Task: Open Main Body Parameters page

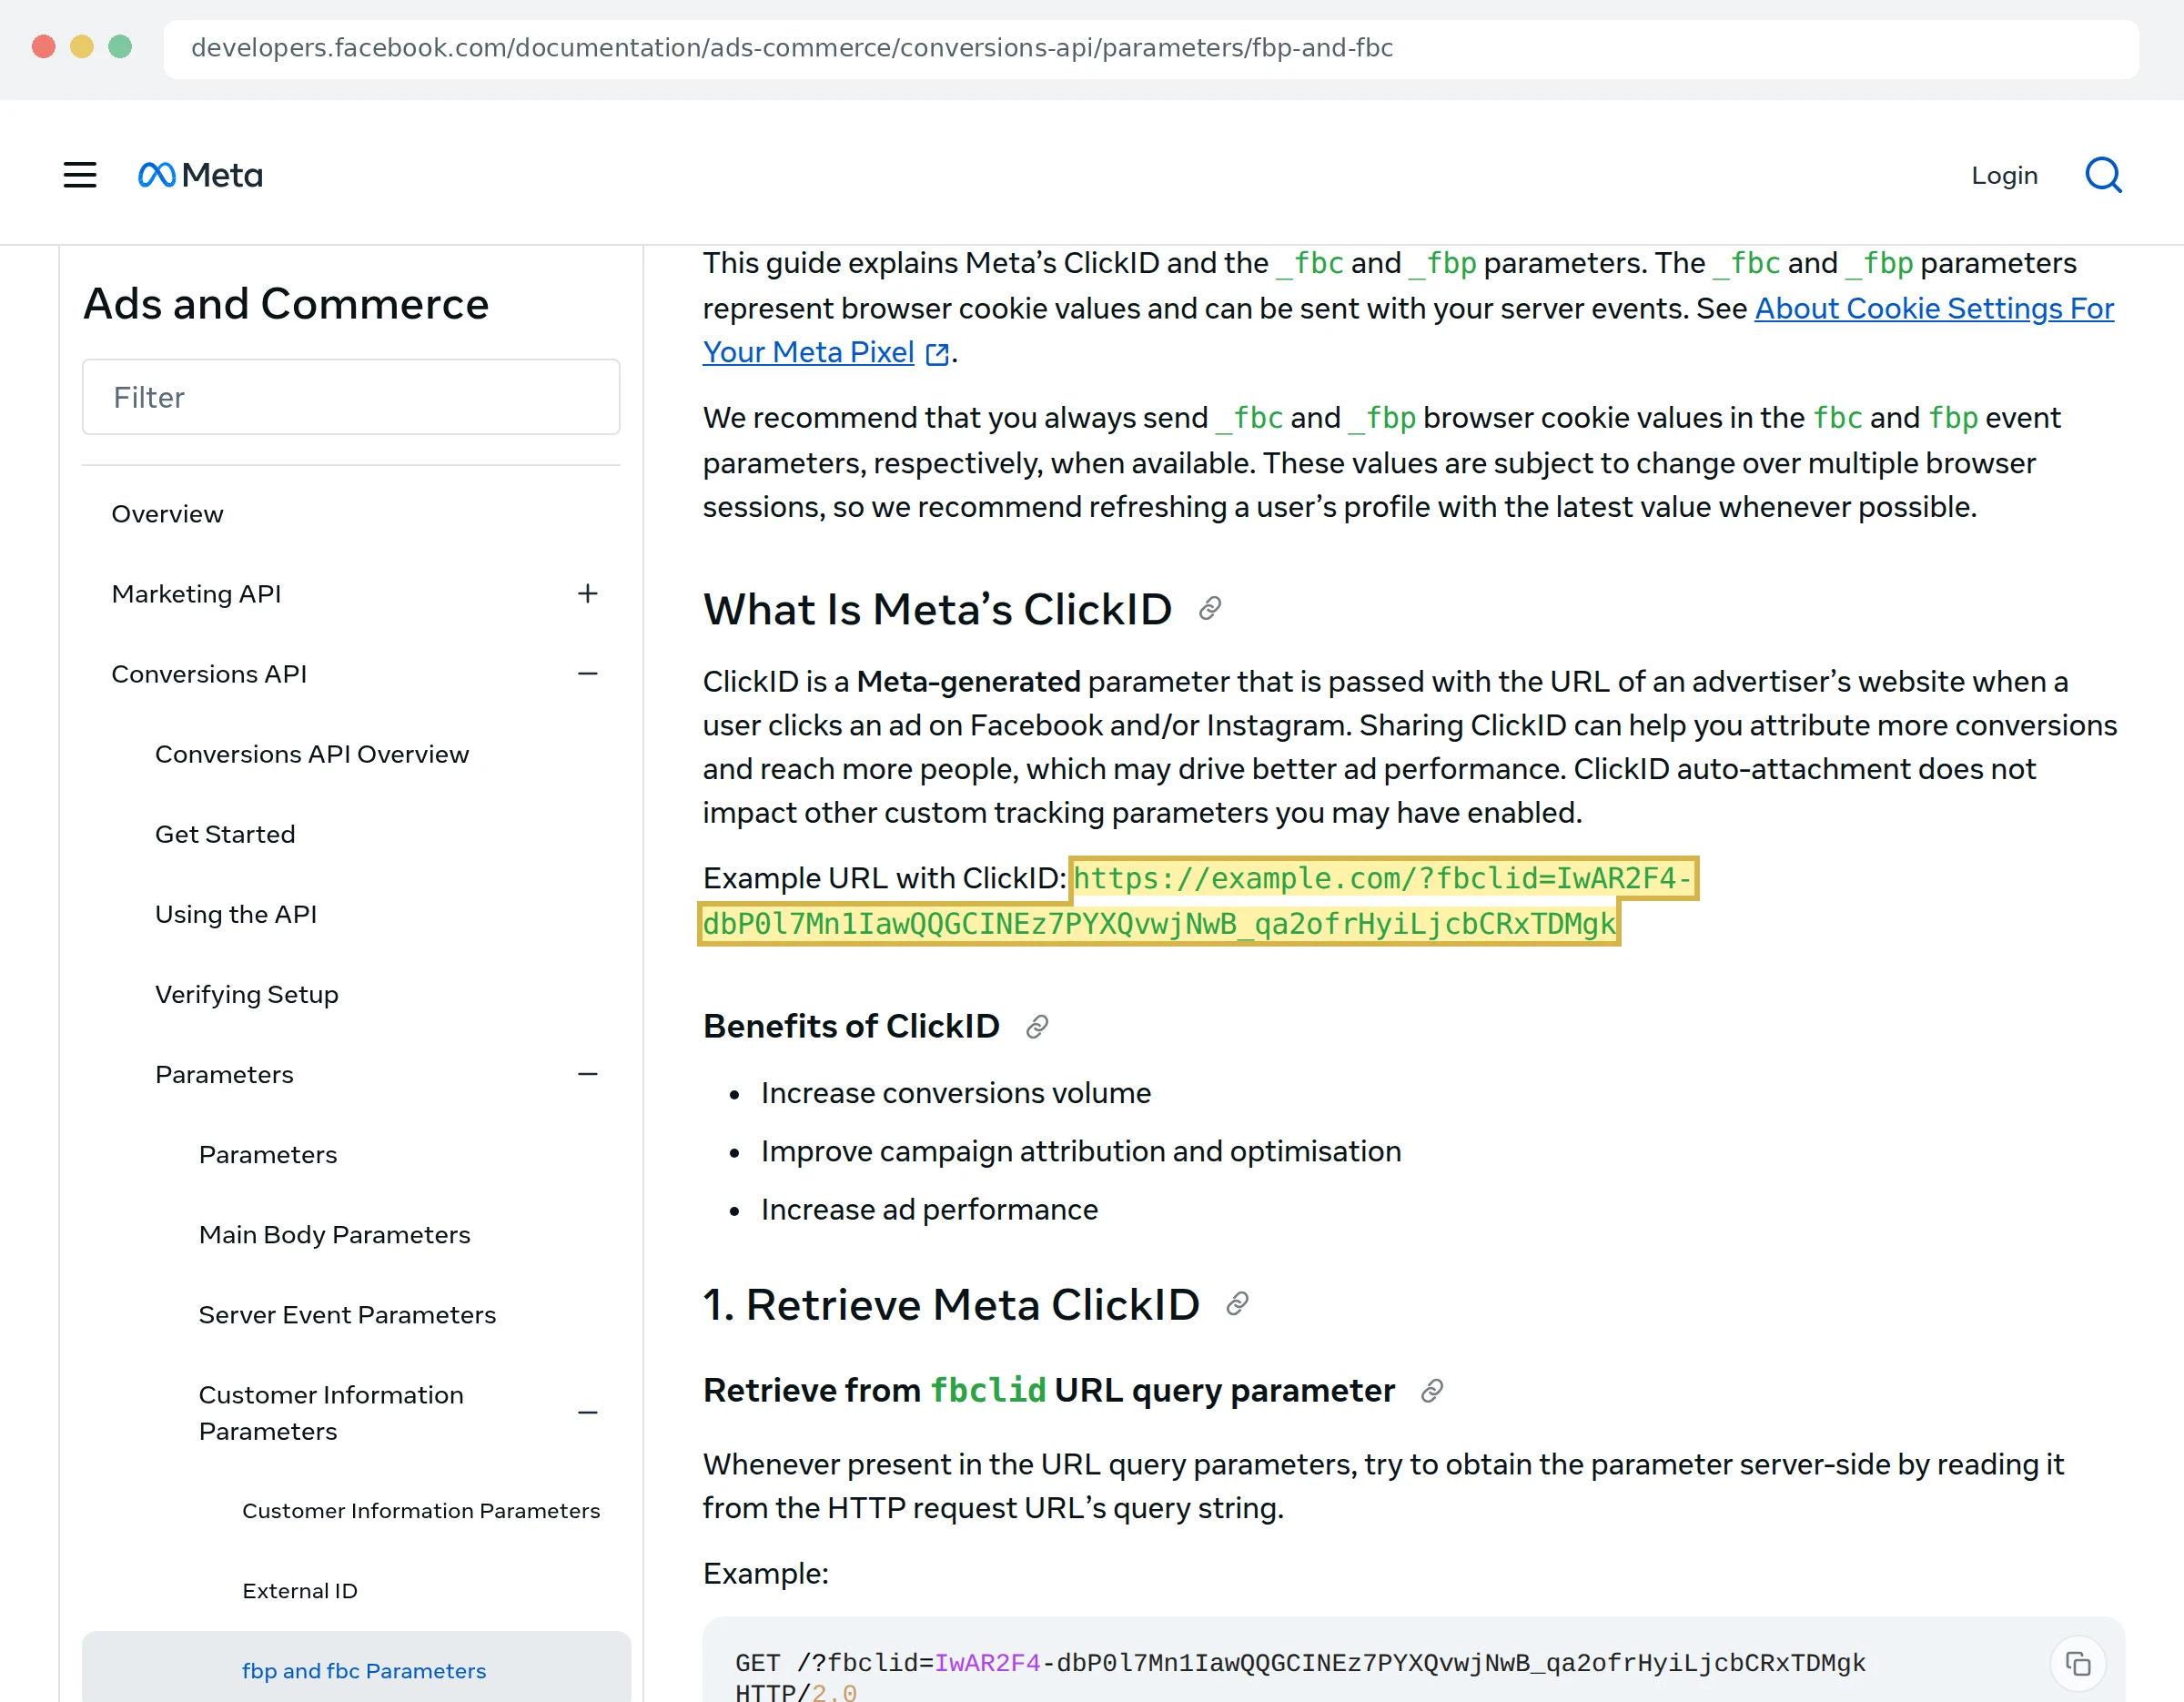Action: point(334,1234)
